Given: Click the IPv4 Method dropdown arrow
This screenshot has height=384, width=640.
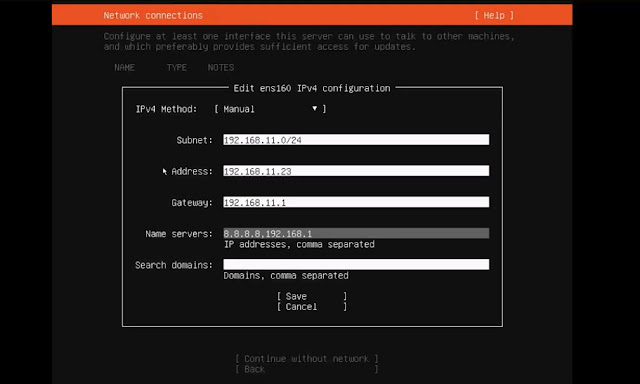Looking at the screenshot, I should pyautogui.click(x=315, y=109).
